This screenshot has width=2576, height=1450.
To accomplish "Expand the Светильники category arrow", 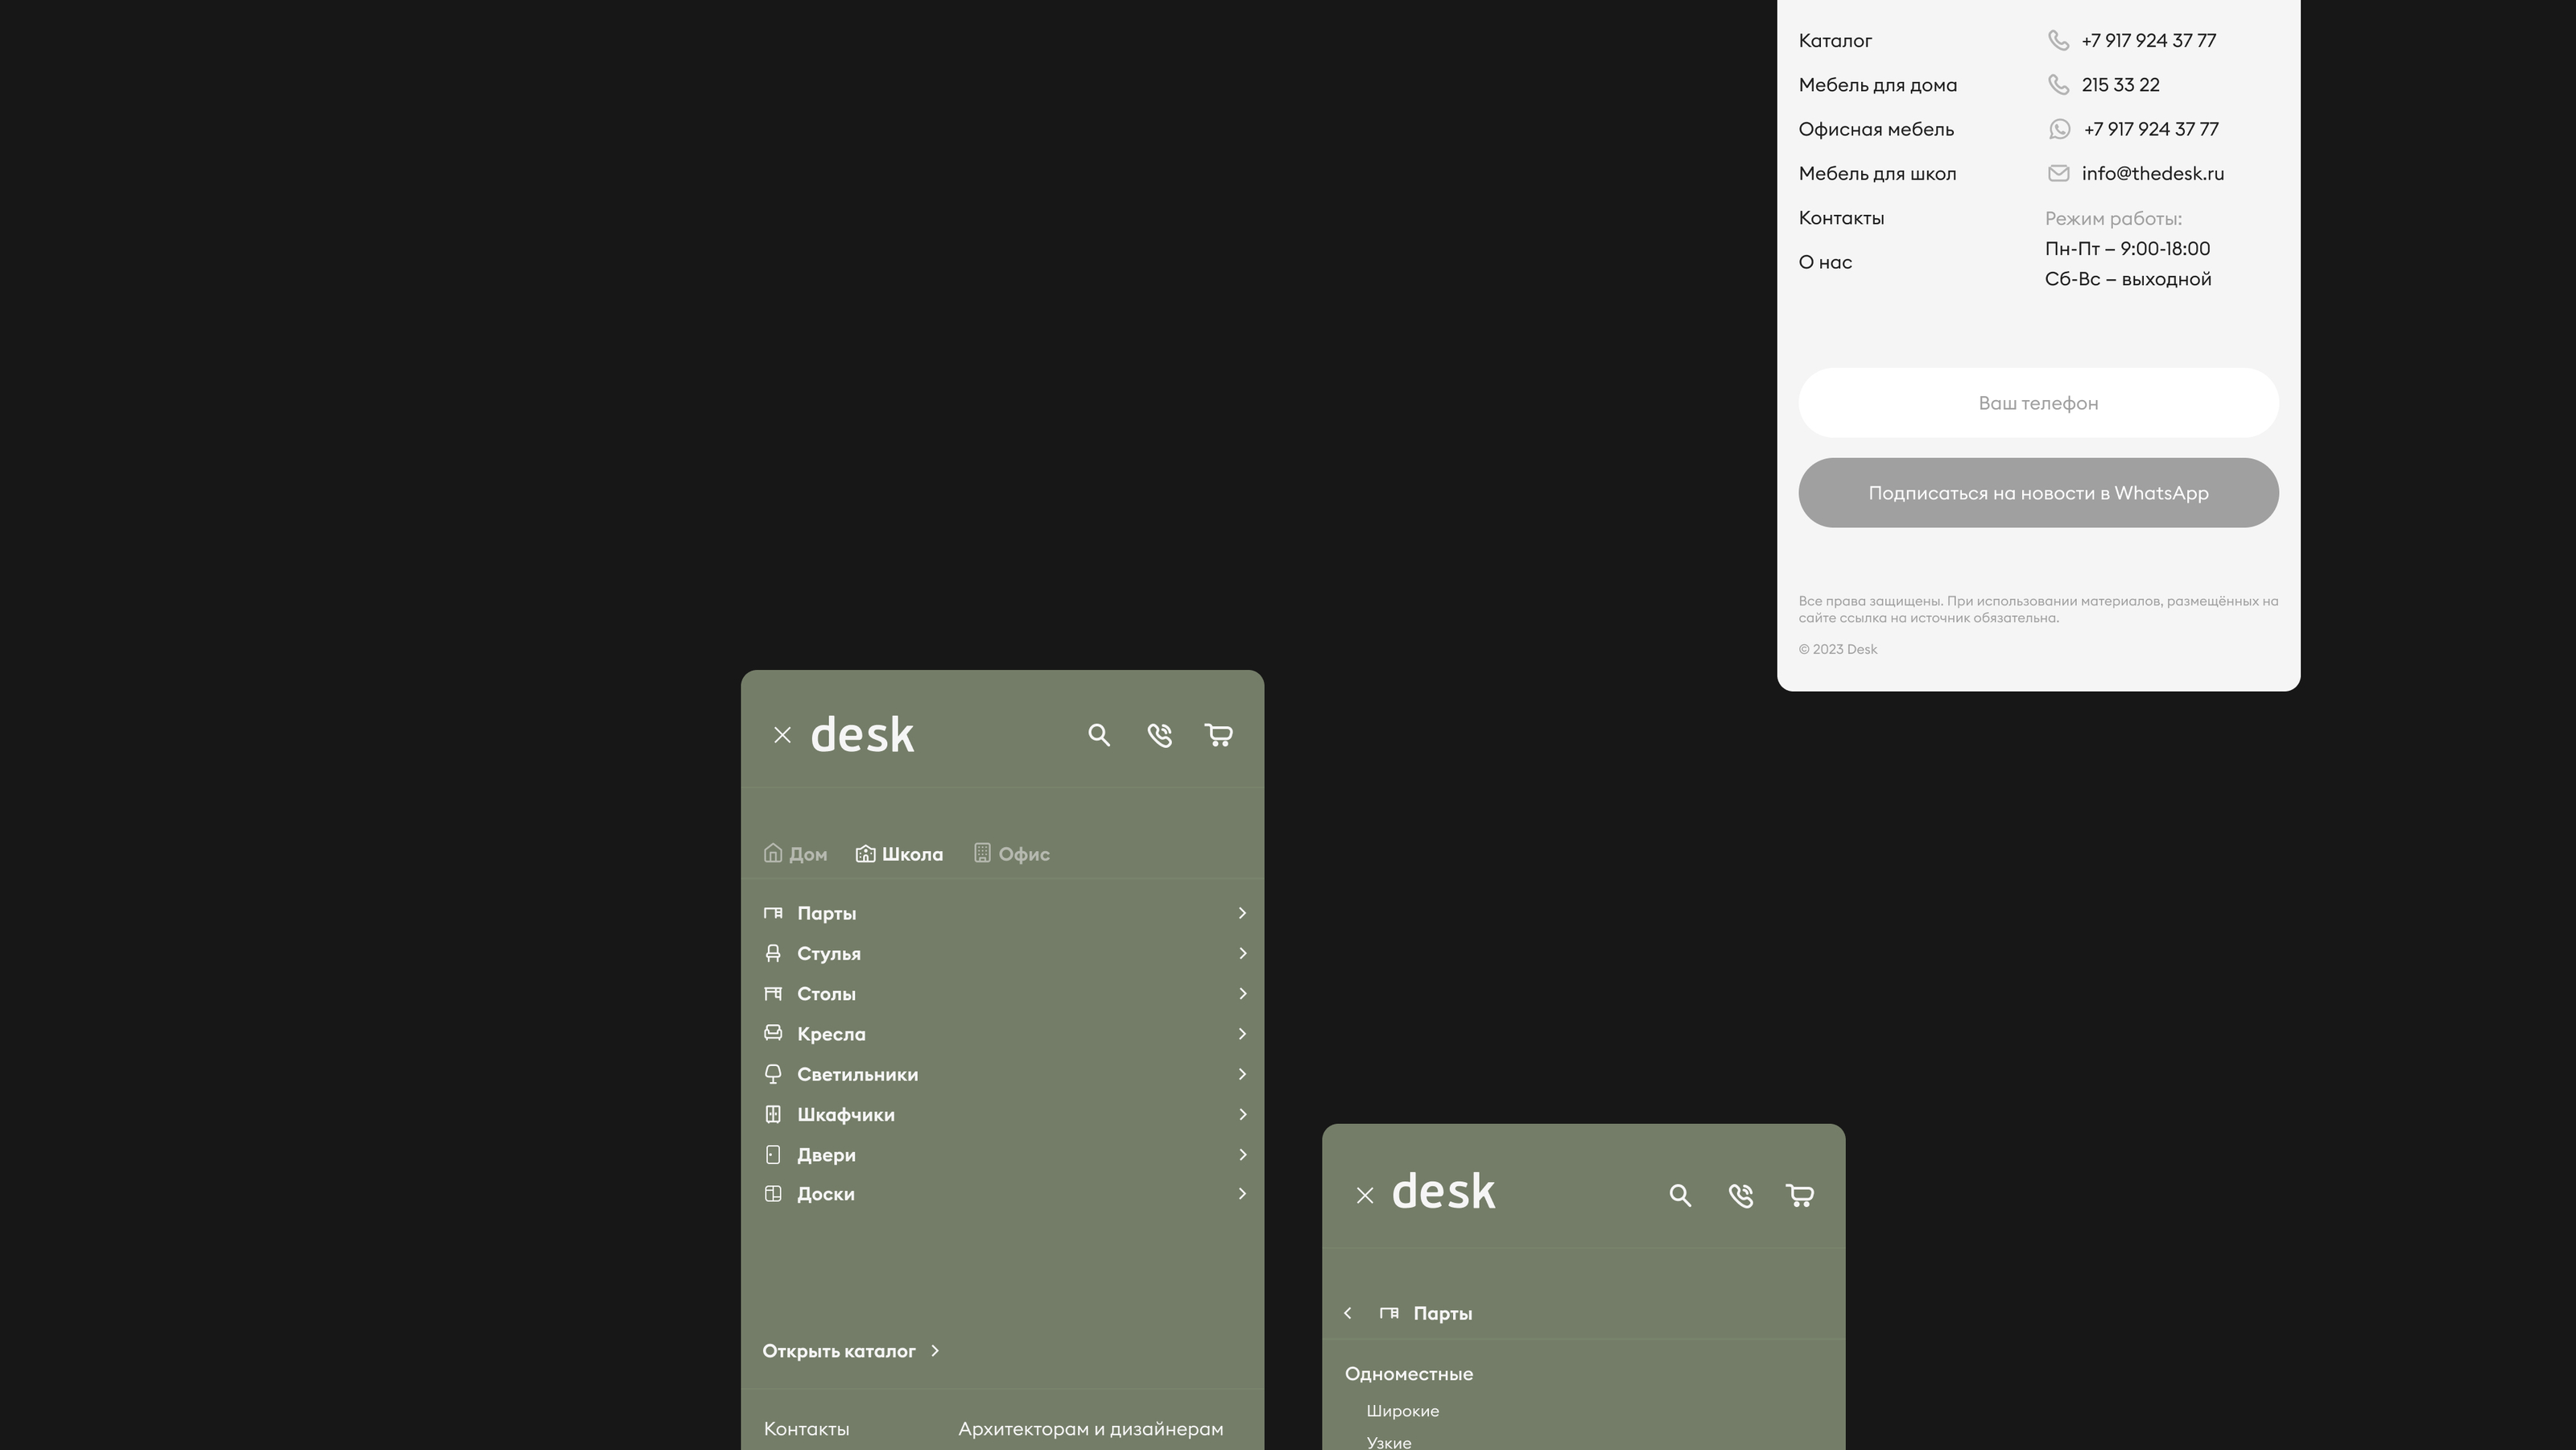I will [x=1242, y=1074].
